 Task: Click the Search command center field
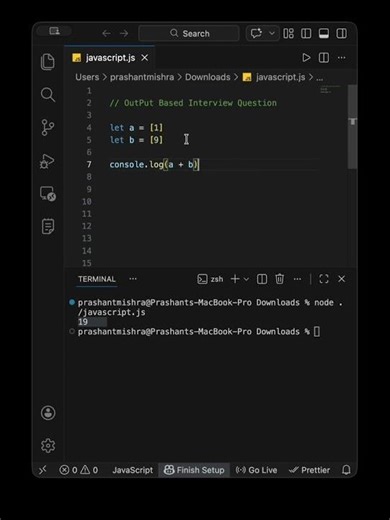[189, 33]
